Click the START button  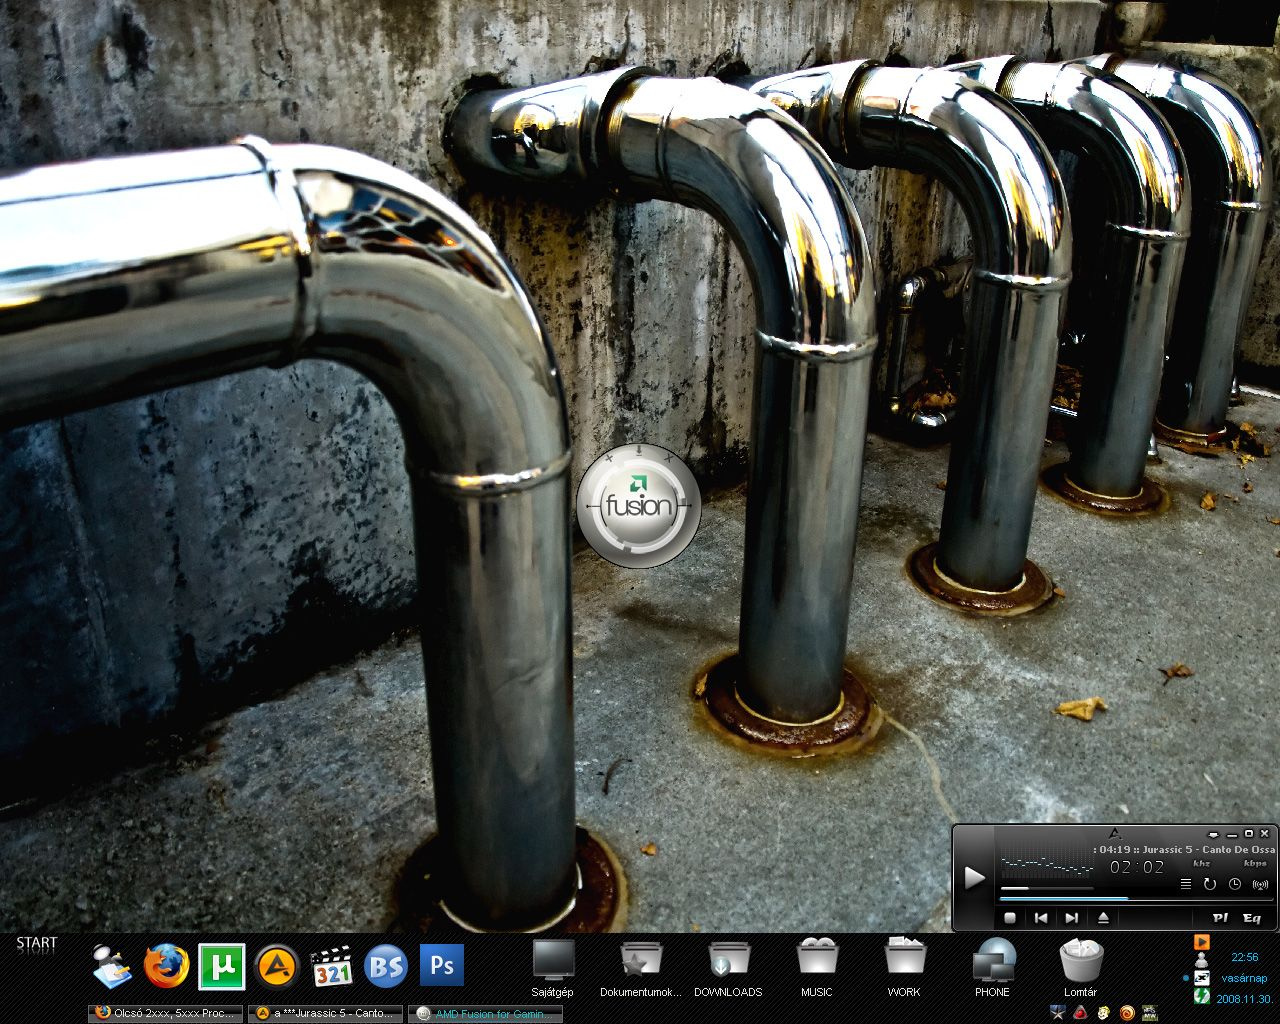point(37,942)
